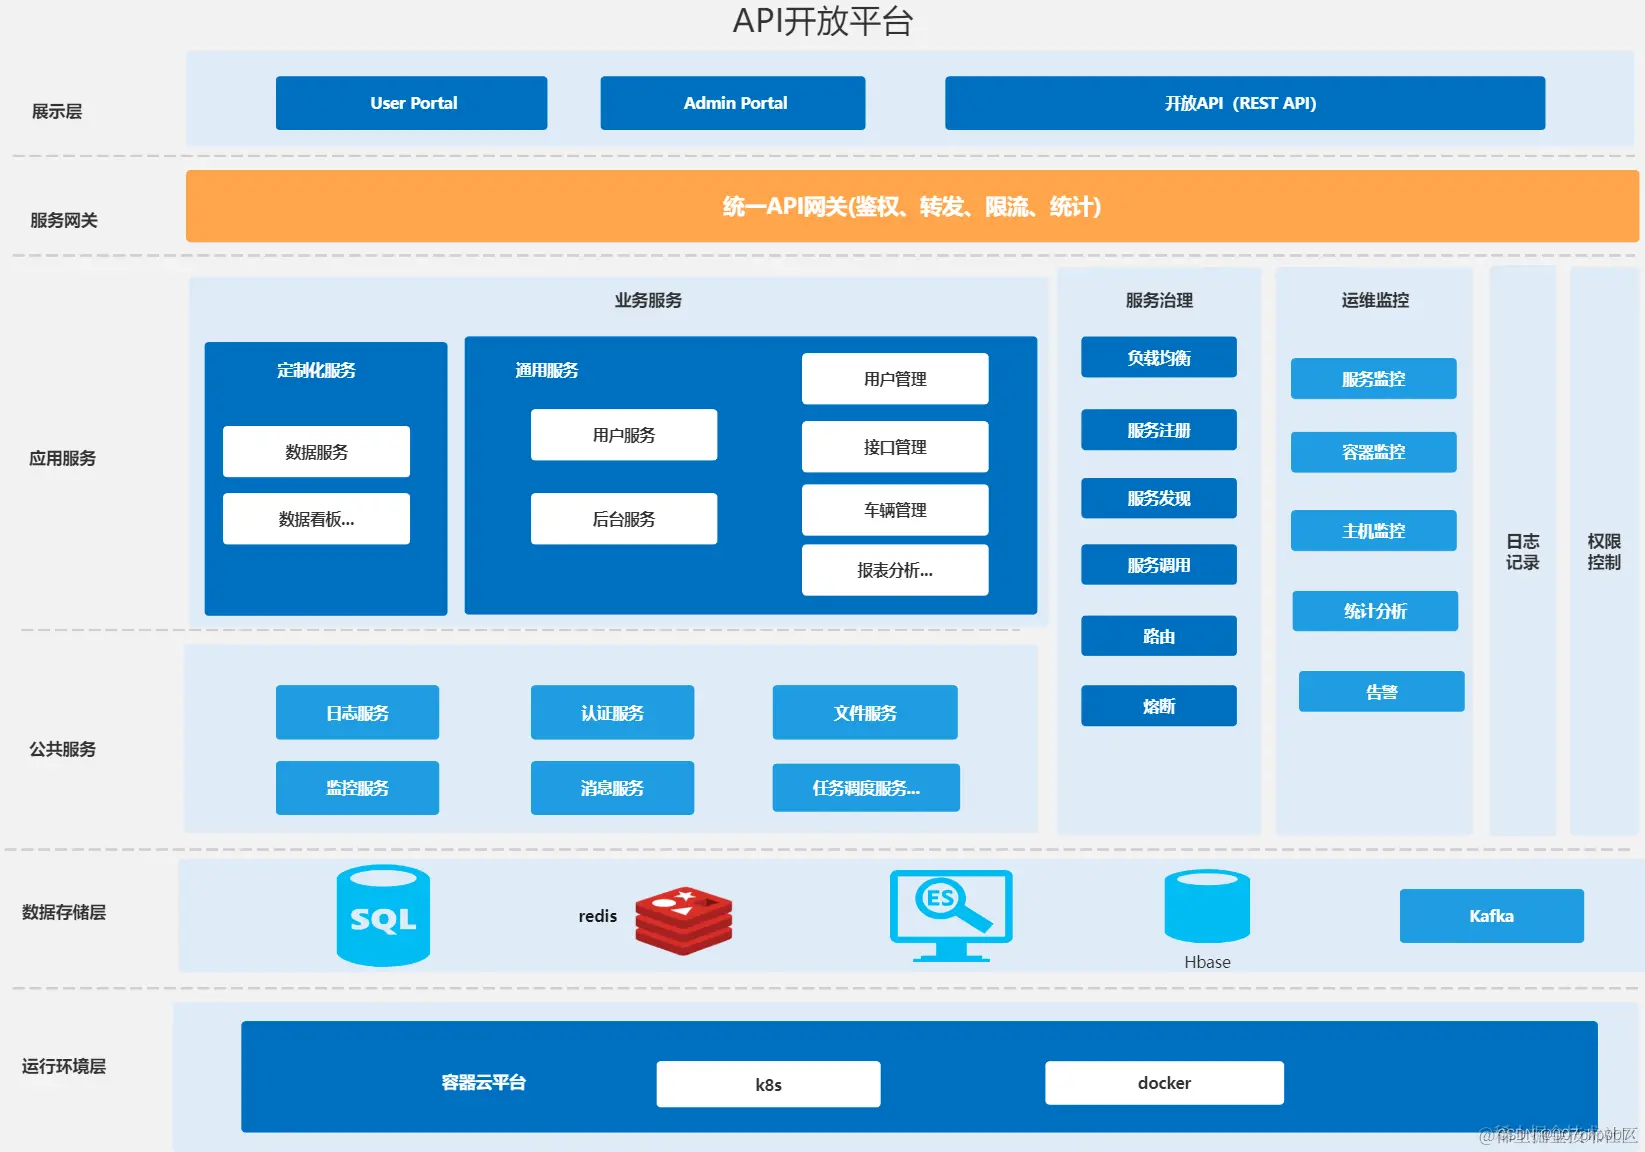Click the redis text label
1645x1152 pixels.
pyautogui.click(x=598, y=916)
